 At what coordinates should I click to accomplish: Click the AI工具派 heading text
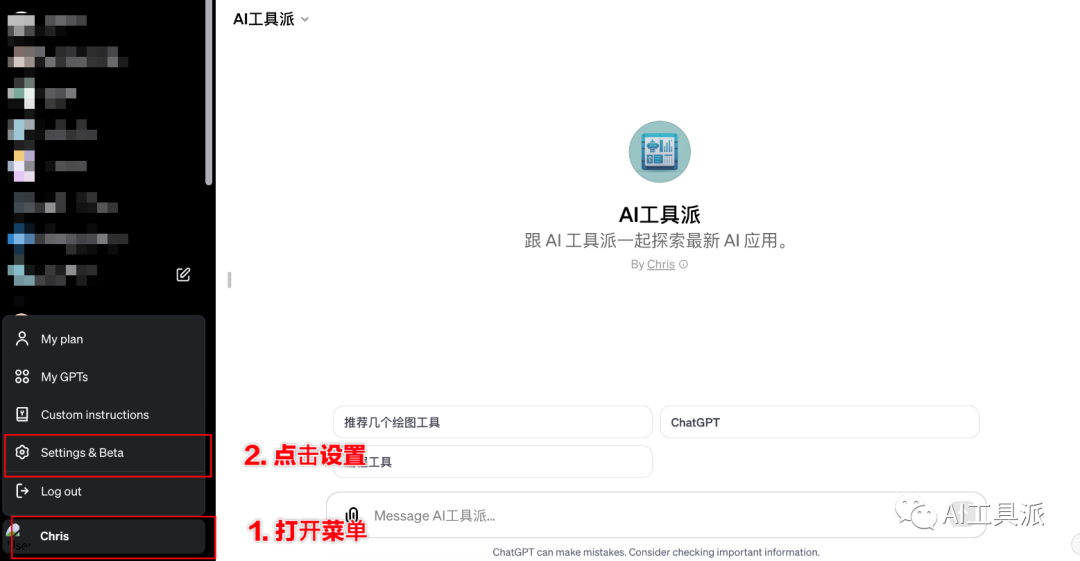pyautogui.click(x=659, y=214)
